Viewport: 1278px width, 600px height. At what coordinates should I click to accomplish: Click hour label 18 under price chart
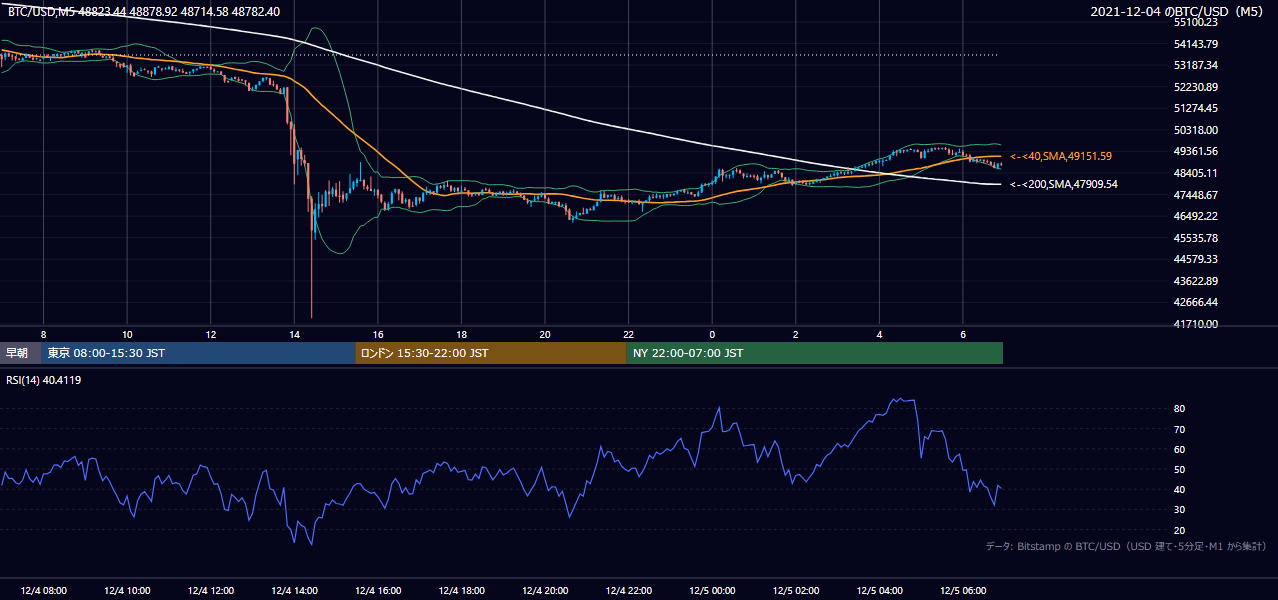tap(461, 334)
